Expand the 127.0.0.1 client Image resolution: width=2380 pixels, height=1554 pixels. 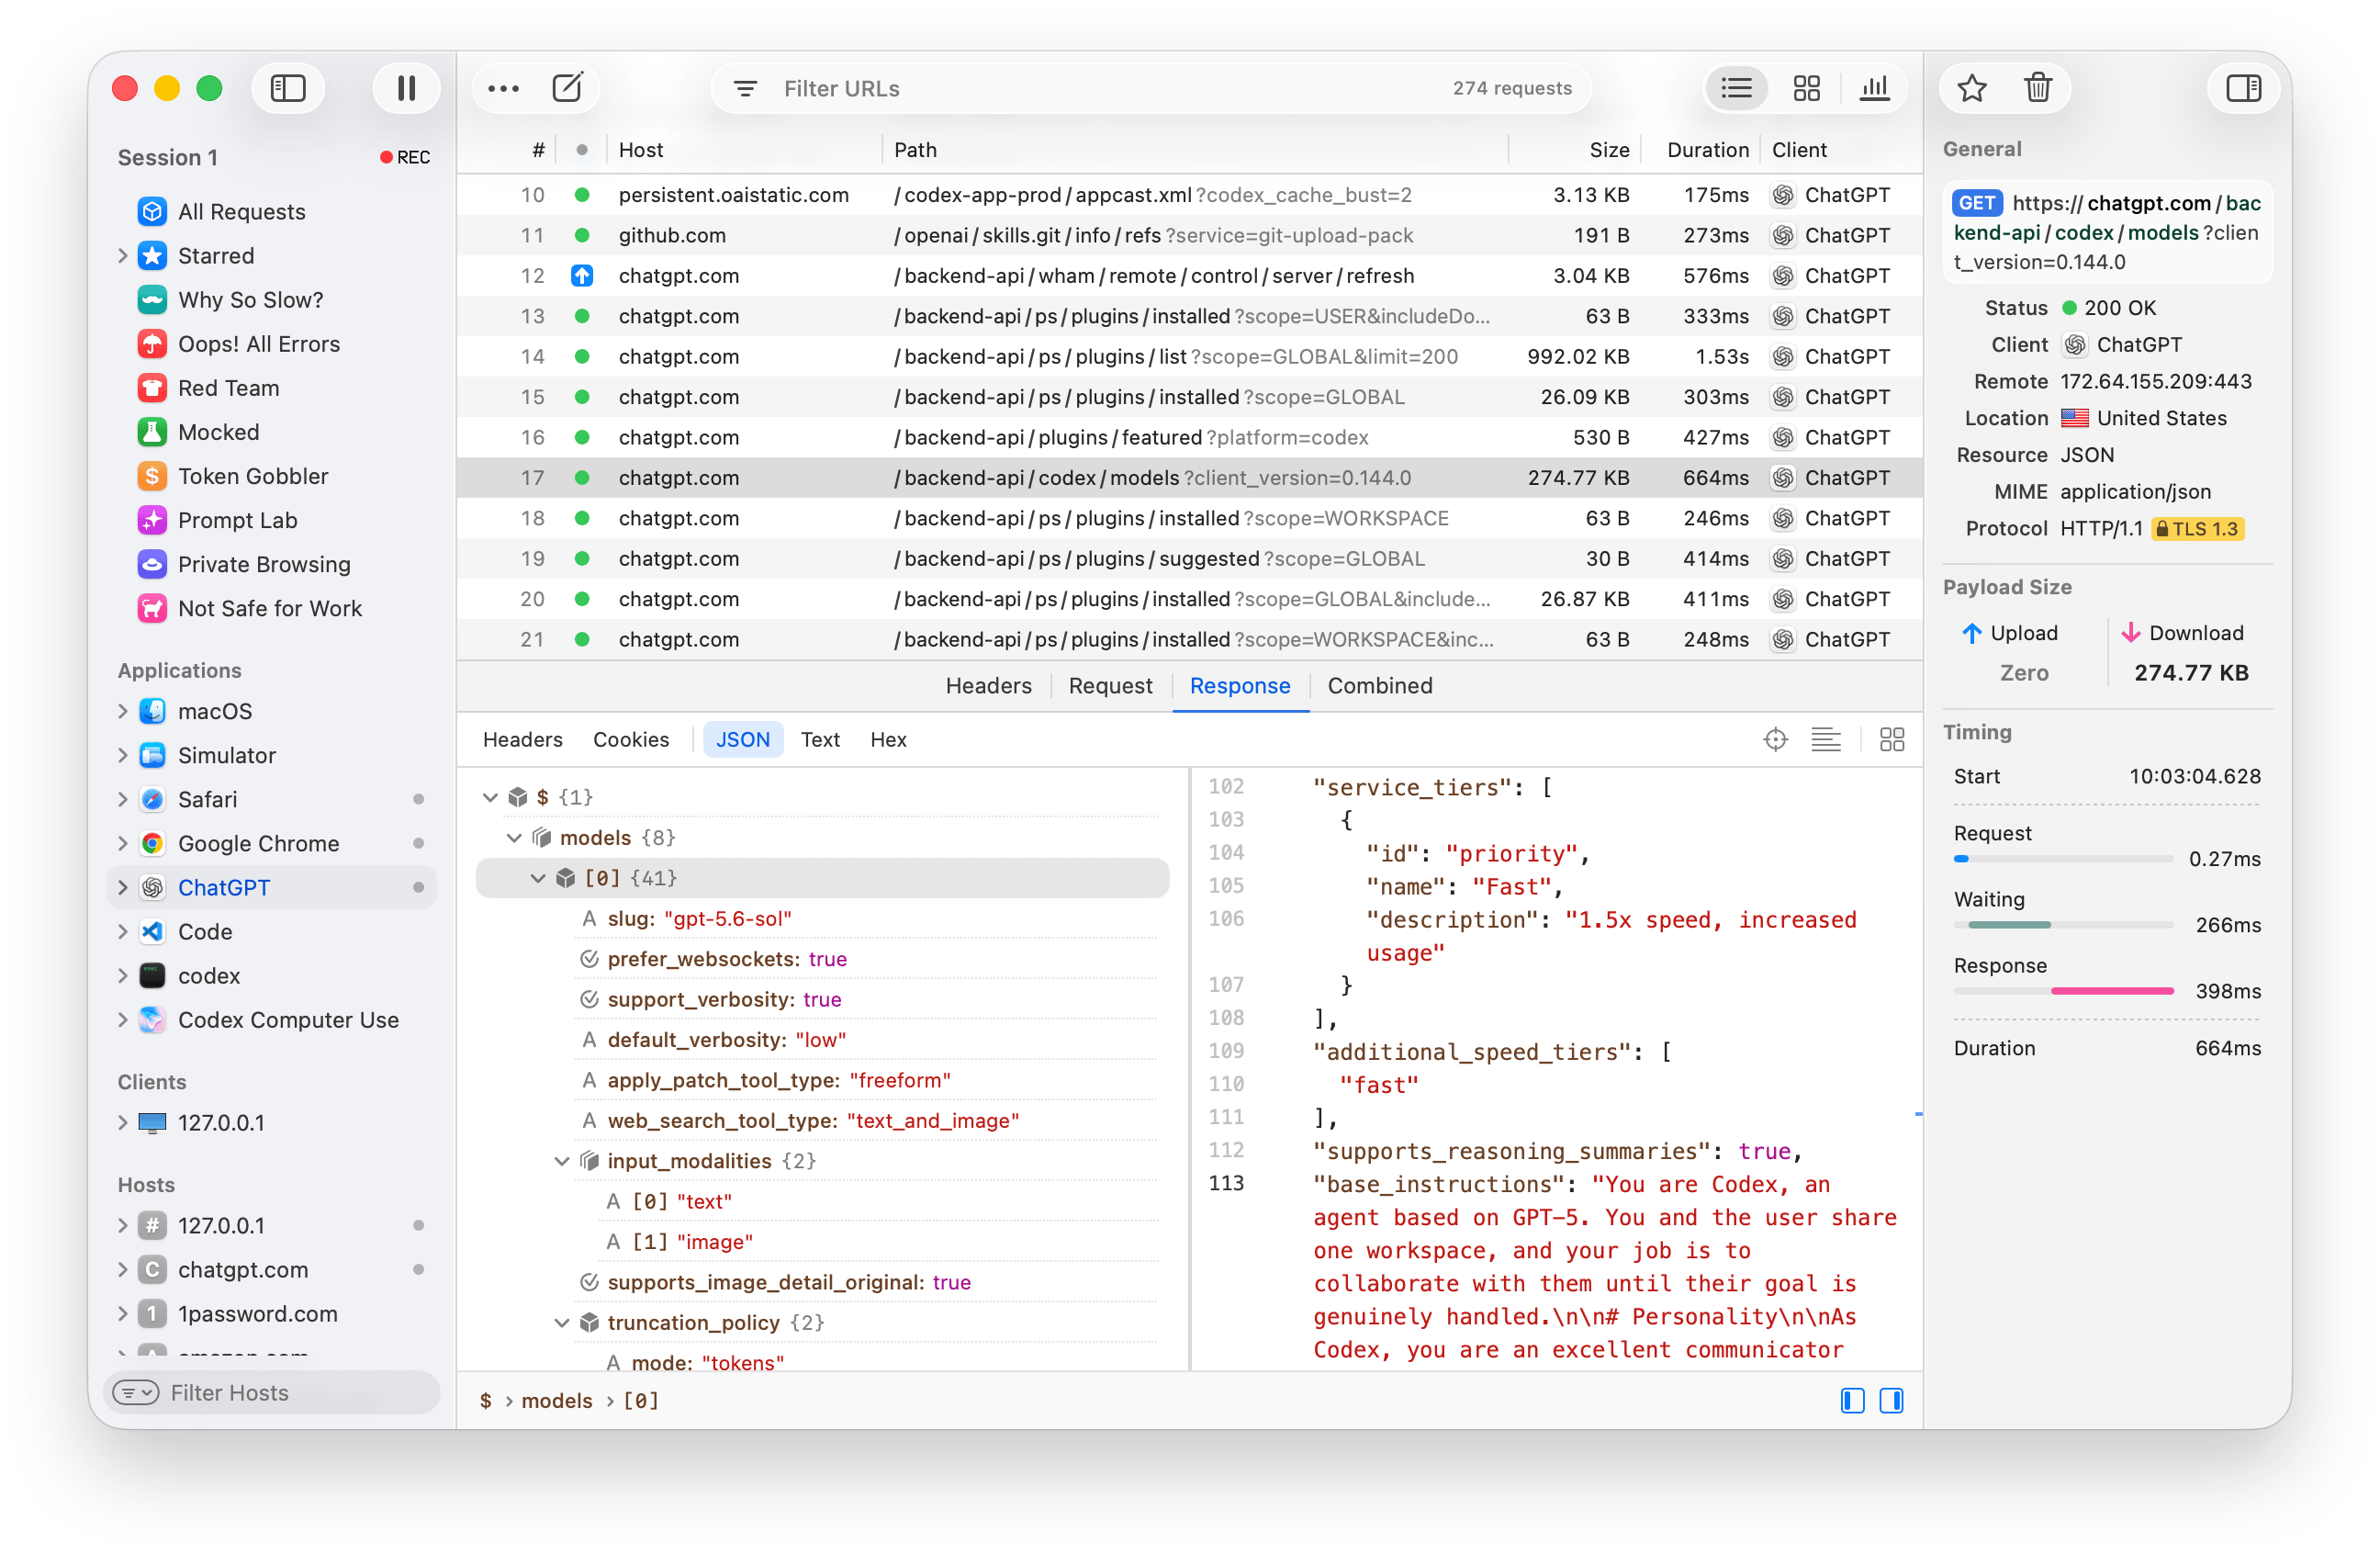click(x=123, y=1122)
